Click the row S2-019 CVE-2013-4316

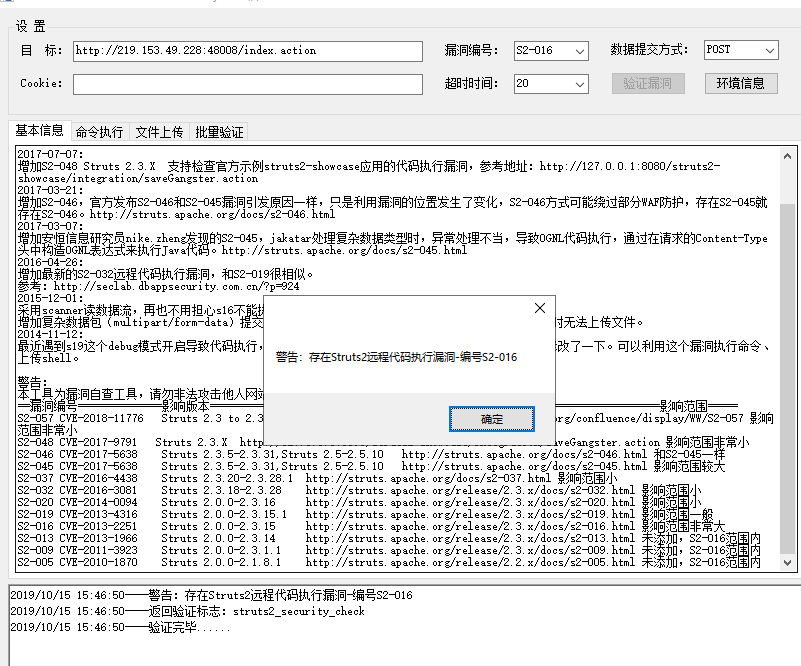pos(365,514)
